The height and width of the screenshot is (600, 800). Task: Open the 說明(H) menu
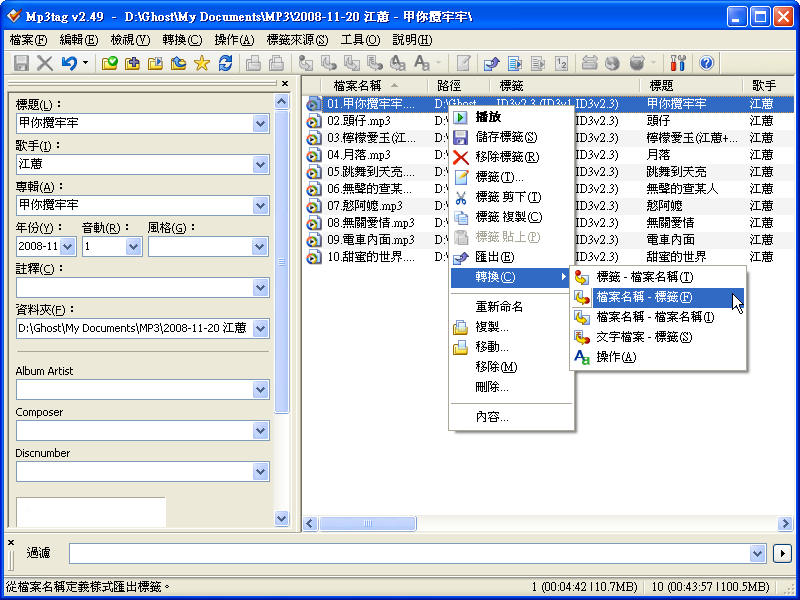[412, 40]
